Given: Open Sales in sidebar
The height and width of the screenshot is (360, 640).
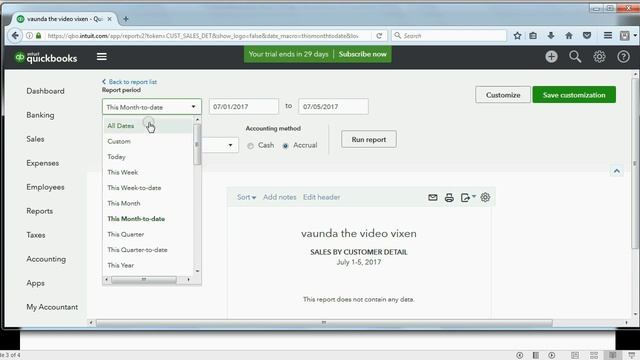Looking at the screenshot, I should 35,139.
